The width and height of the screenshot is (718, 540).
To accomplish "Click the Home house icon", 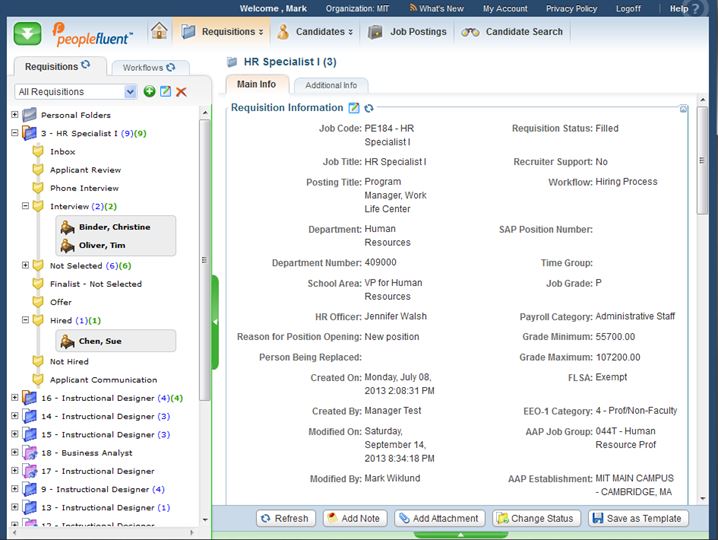I will tap(159, 31).
